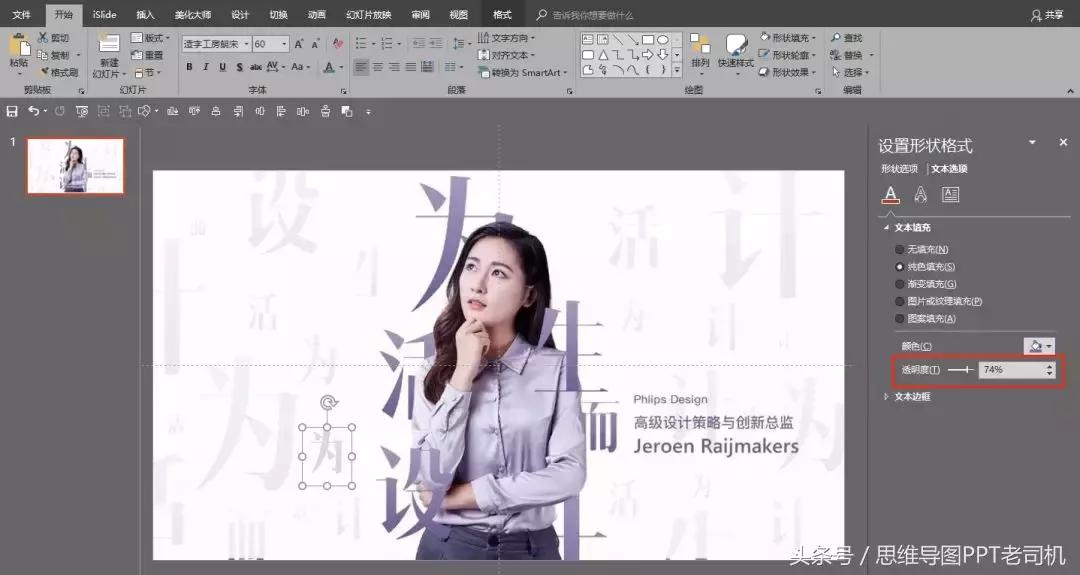The height and width of the screenshot is (575, 1080).
Task: Clear all formatting eraser icon
Action: pyautogui.click(x=338, y=44)
